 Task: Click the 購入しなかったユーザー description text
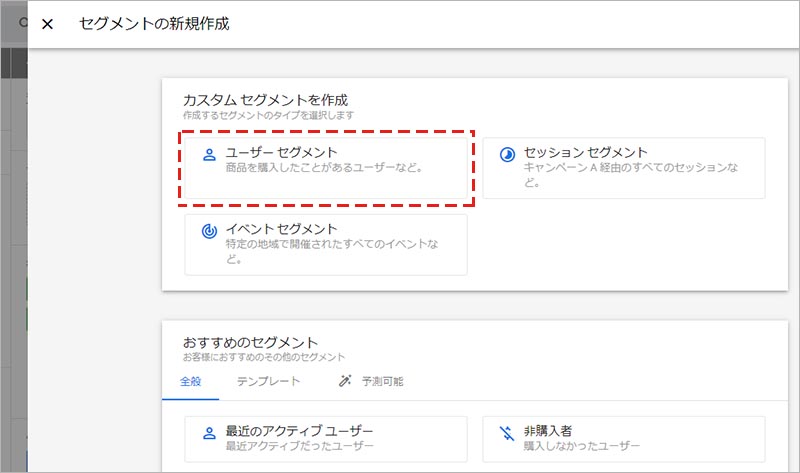point(582,446)
